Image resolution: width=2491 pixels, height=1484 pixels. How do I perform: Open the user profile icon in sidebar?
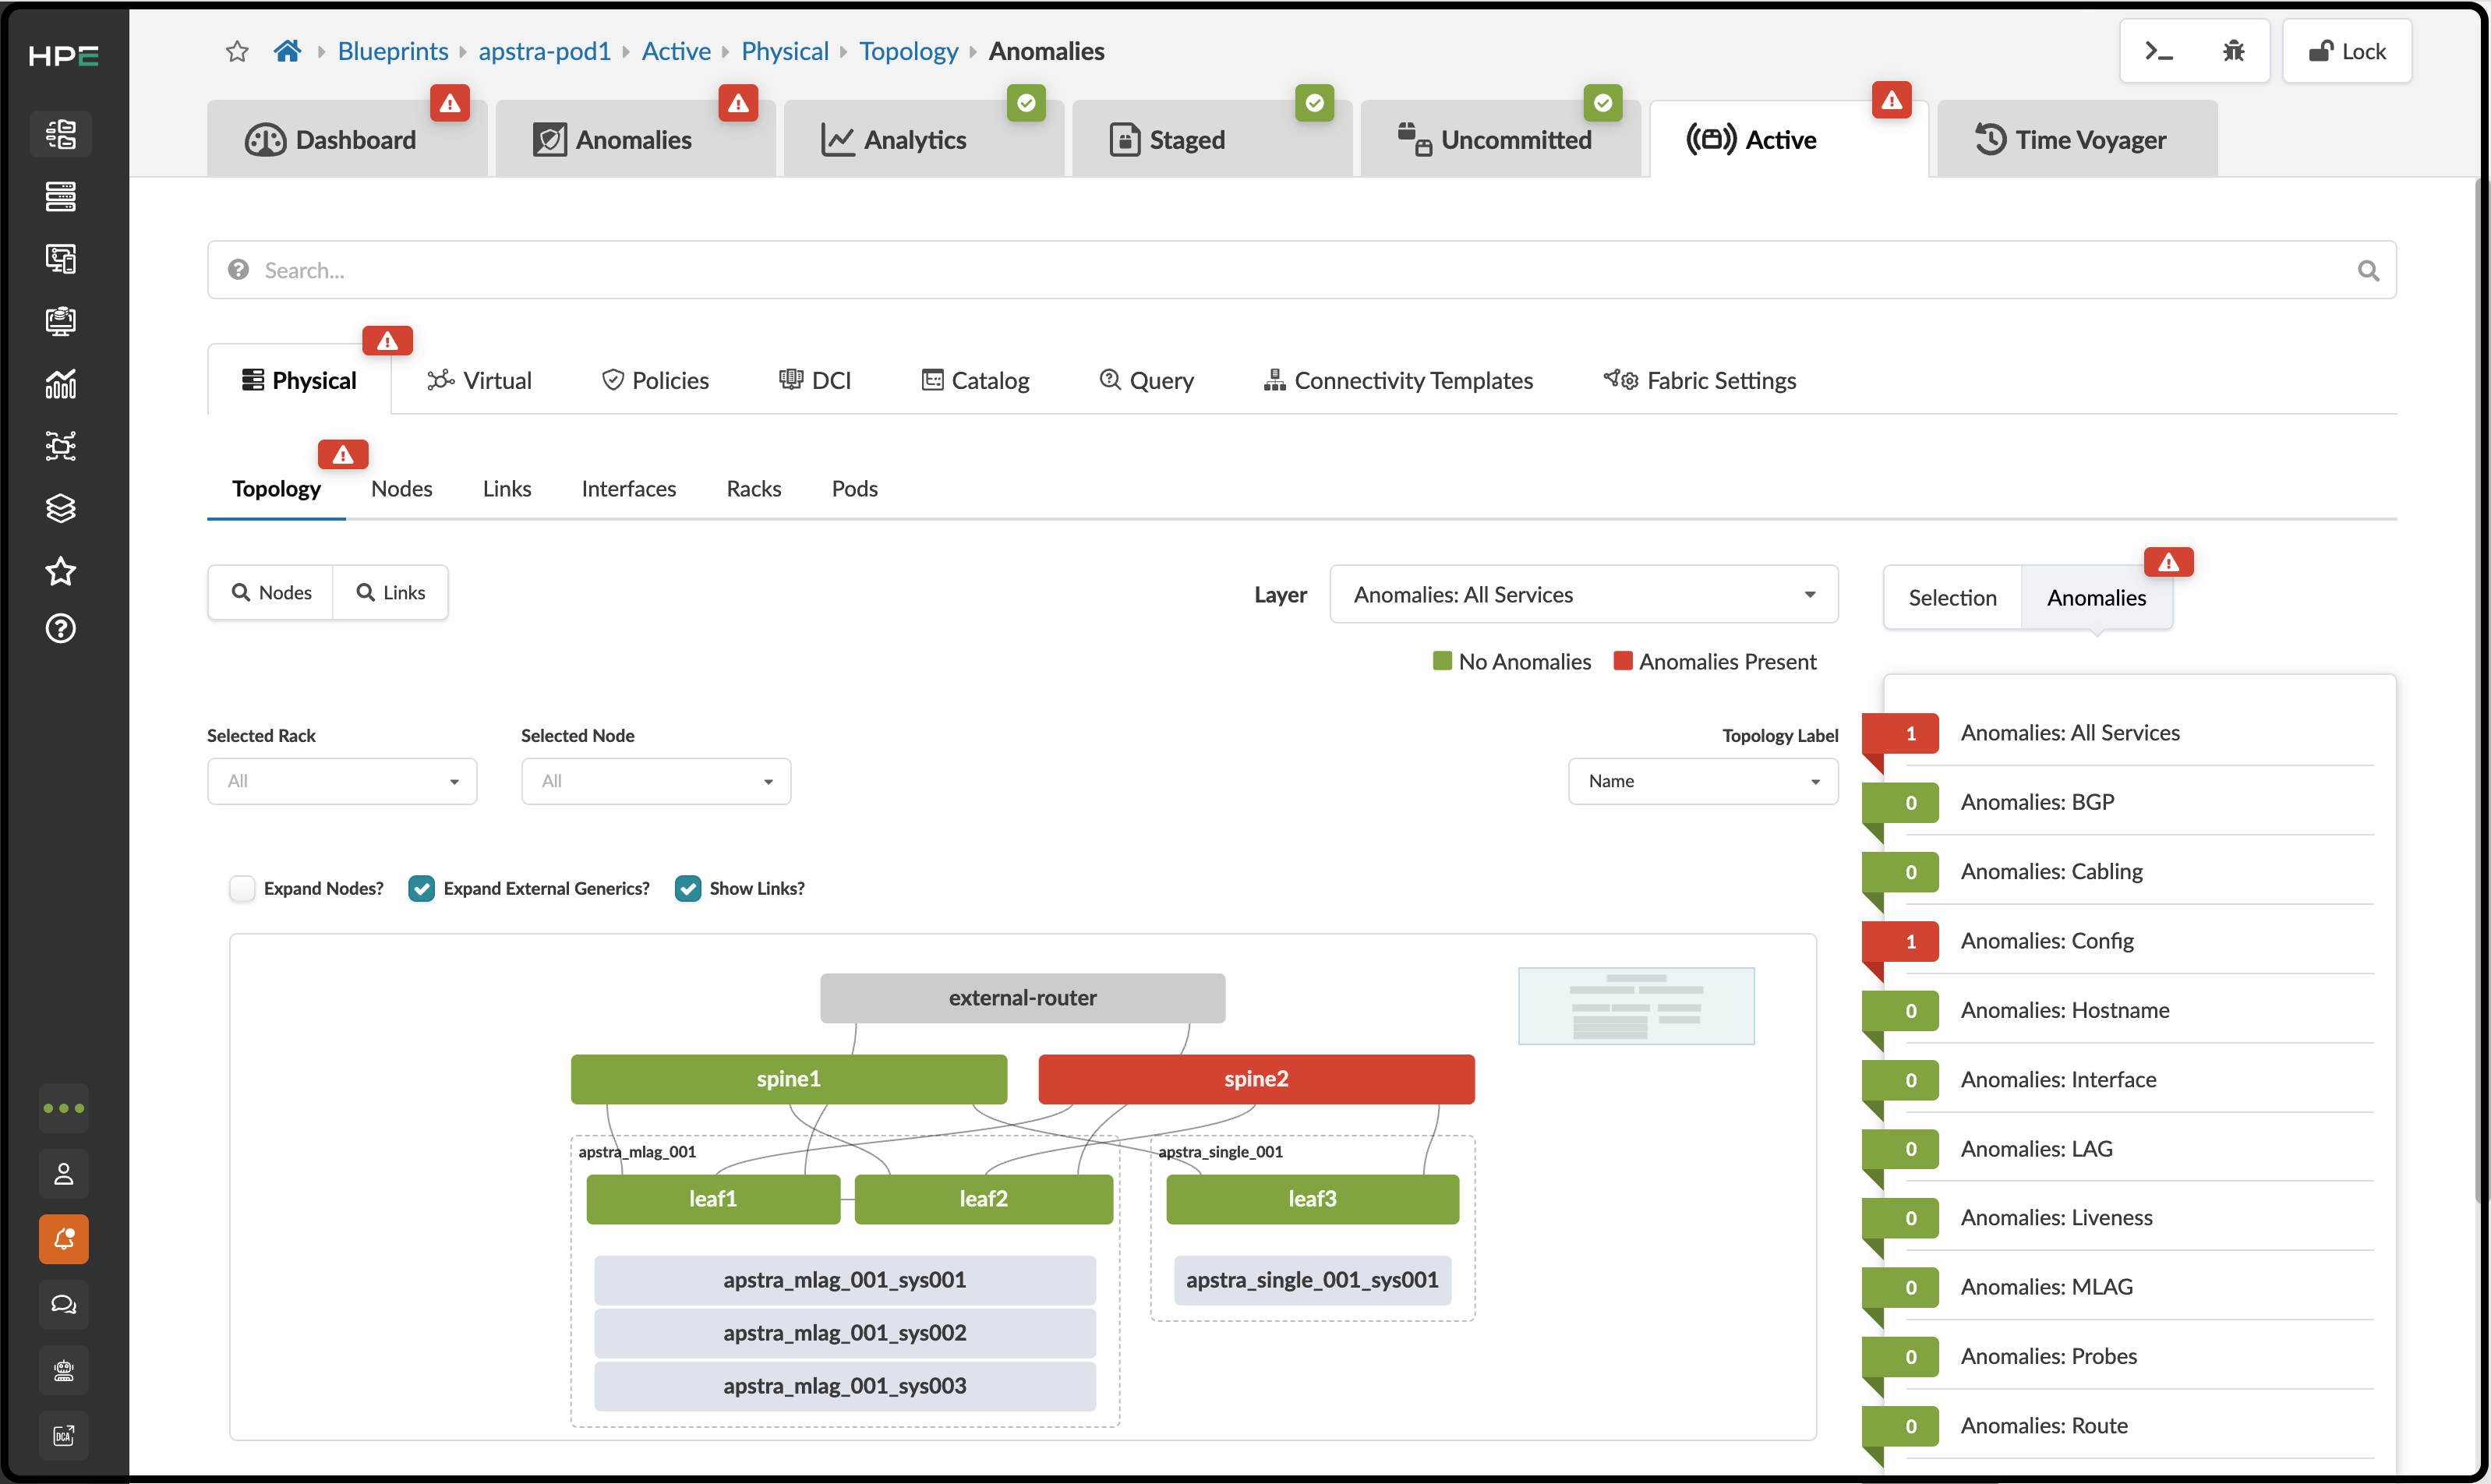(64, 1174)
